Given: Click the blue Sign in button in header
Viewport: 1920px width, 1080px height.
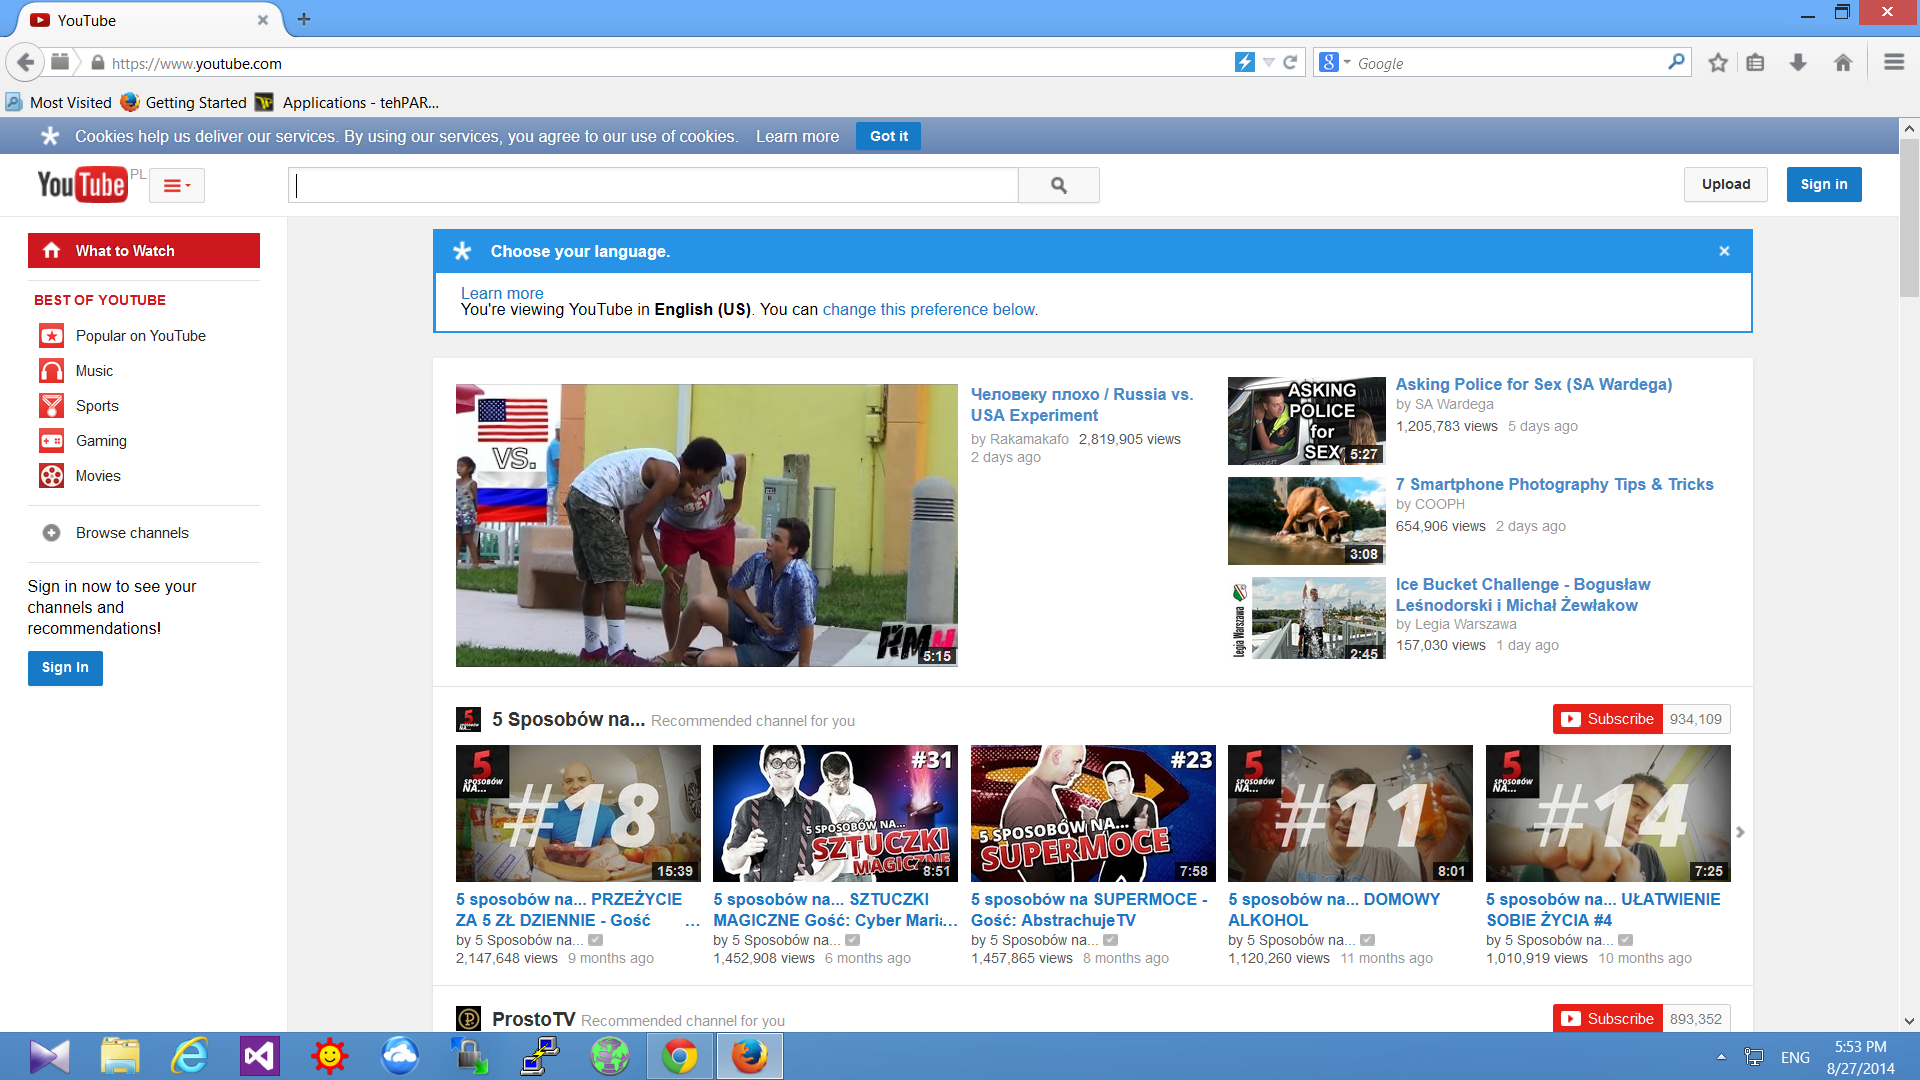Looking at the screenshot, I should [x=1824, y=184].
